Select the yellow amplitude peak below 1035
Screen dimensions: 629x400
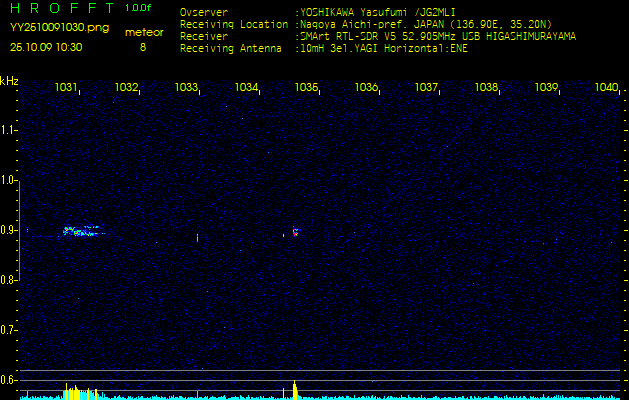point(295,389)
